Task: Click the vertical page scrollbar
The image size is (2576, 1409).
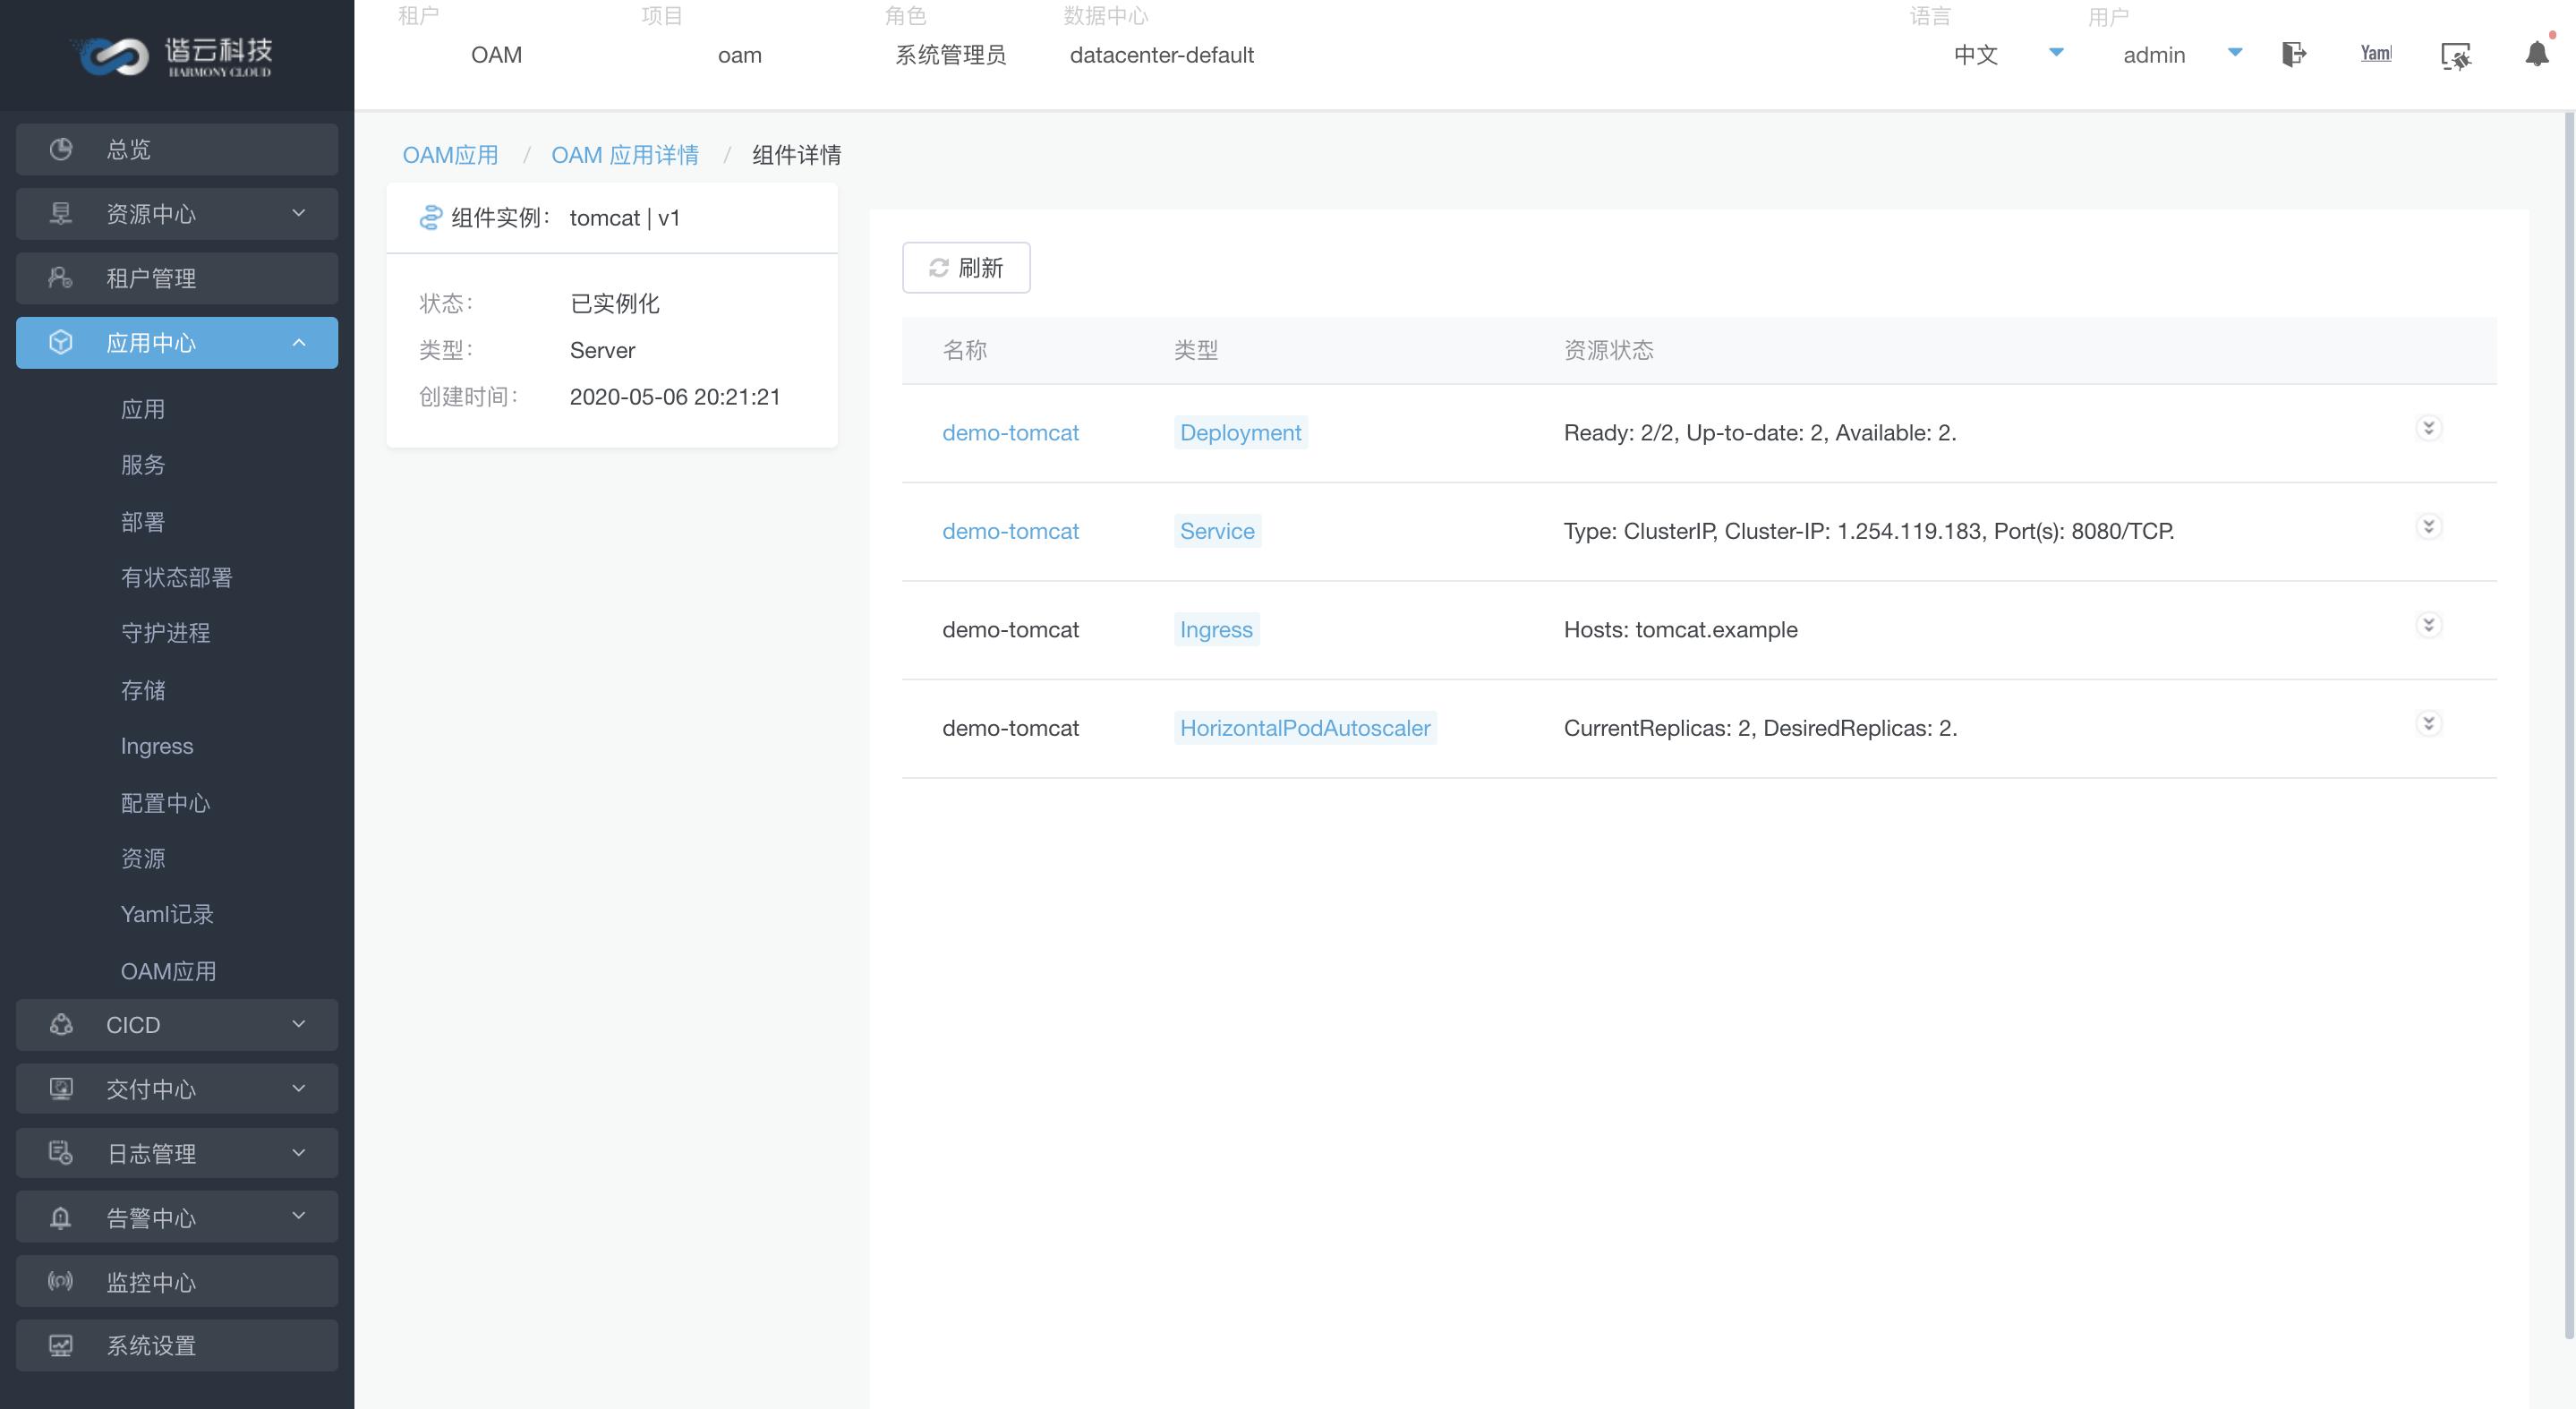Action: coord(2569,725)
